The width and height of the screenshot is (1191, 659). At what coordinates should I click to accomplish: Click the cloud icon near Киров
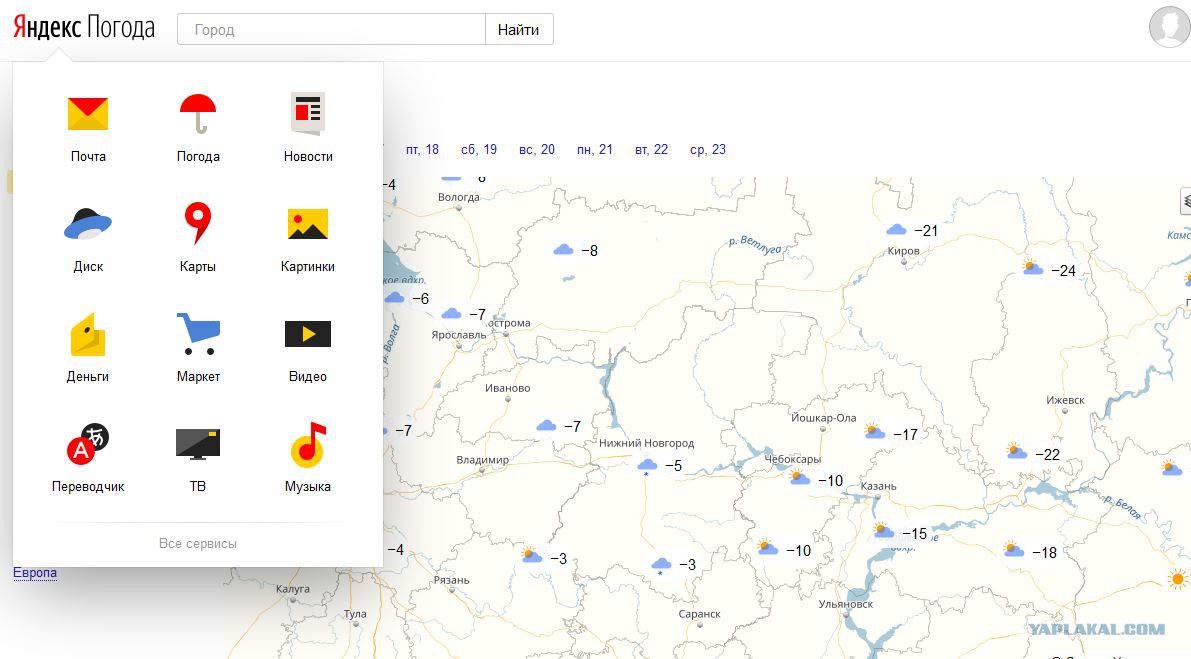[x=896, y=229]
